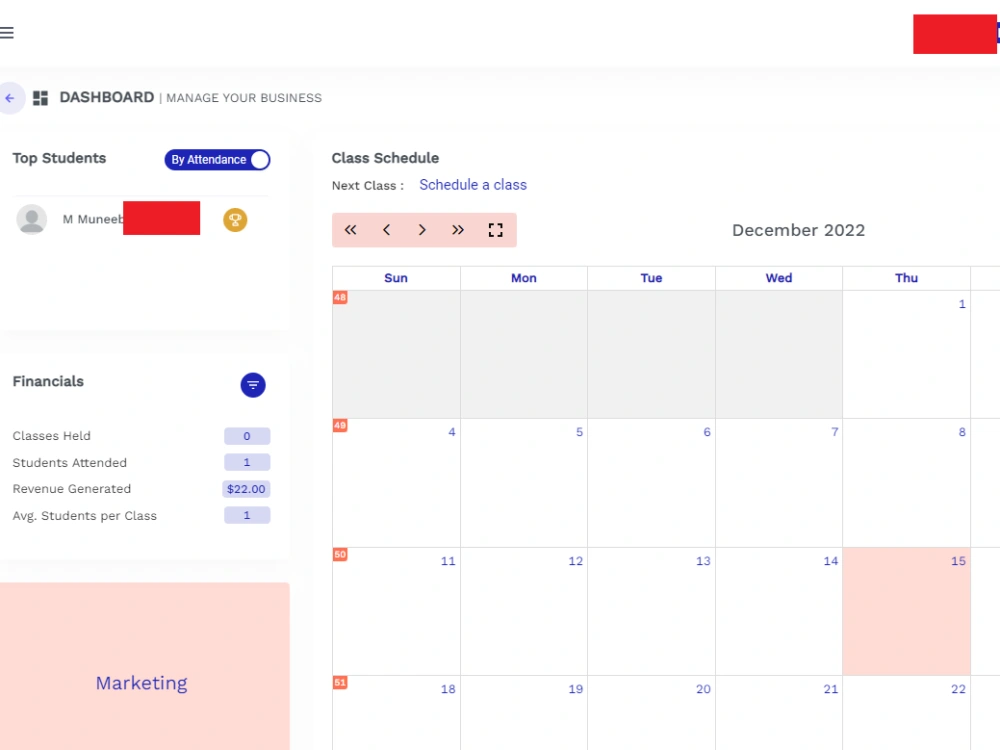Click week number 51 badge
The width and height of the screenshot is (1000, 750).
340,682
